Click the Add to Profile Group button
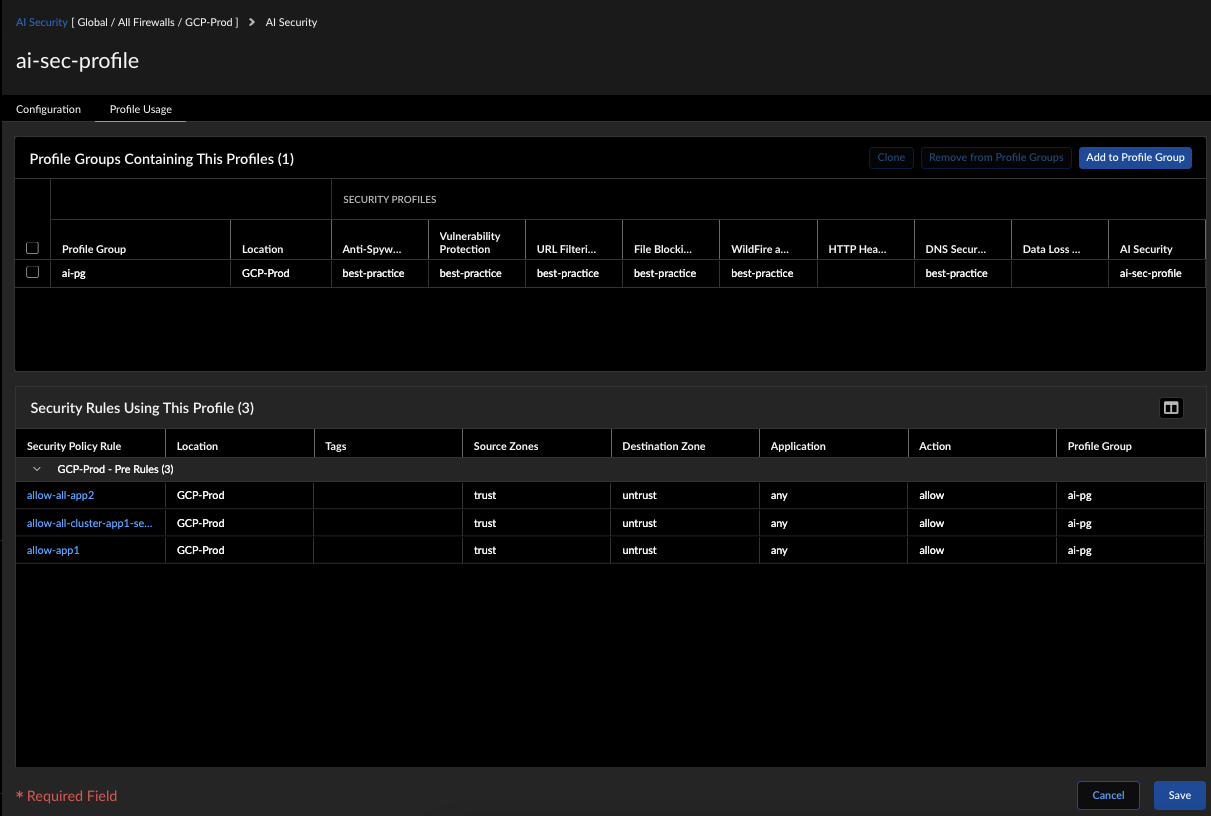Screen dimensions: 1211x816 click(1135, 158)
